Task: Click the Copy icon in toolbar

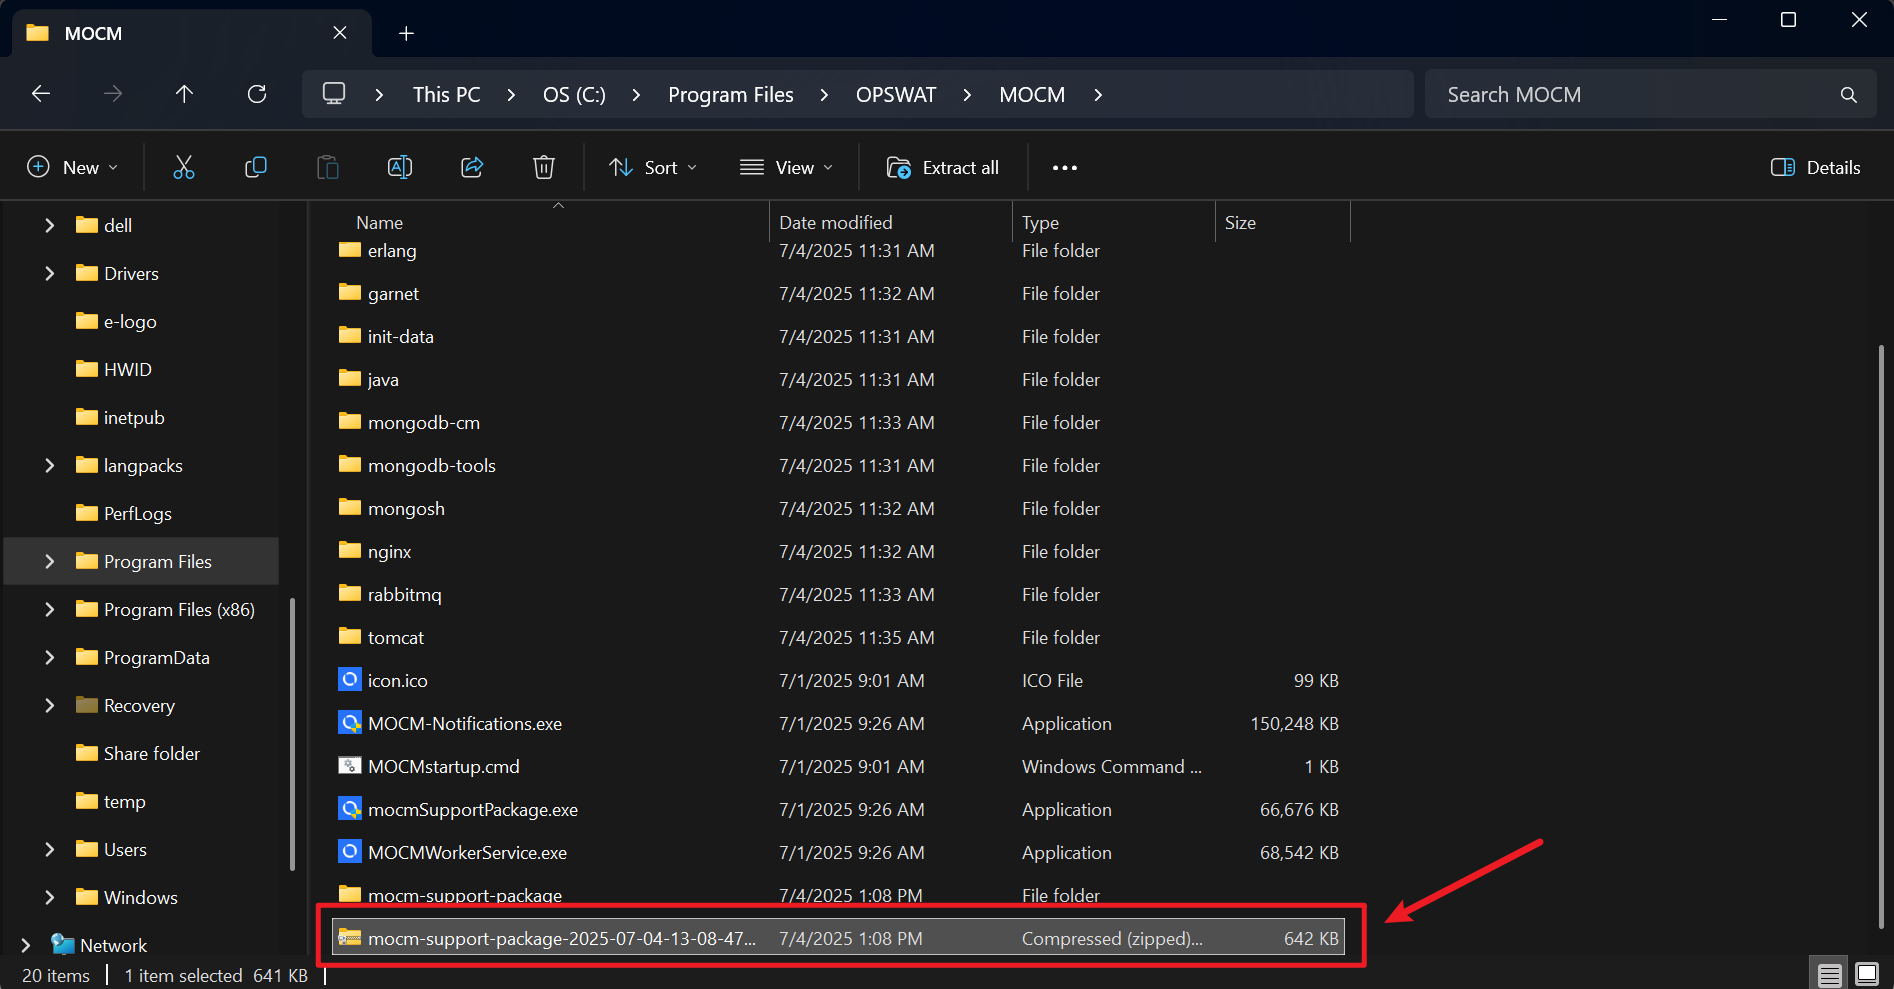Action: (256, 167)
